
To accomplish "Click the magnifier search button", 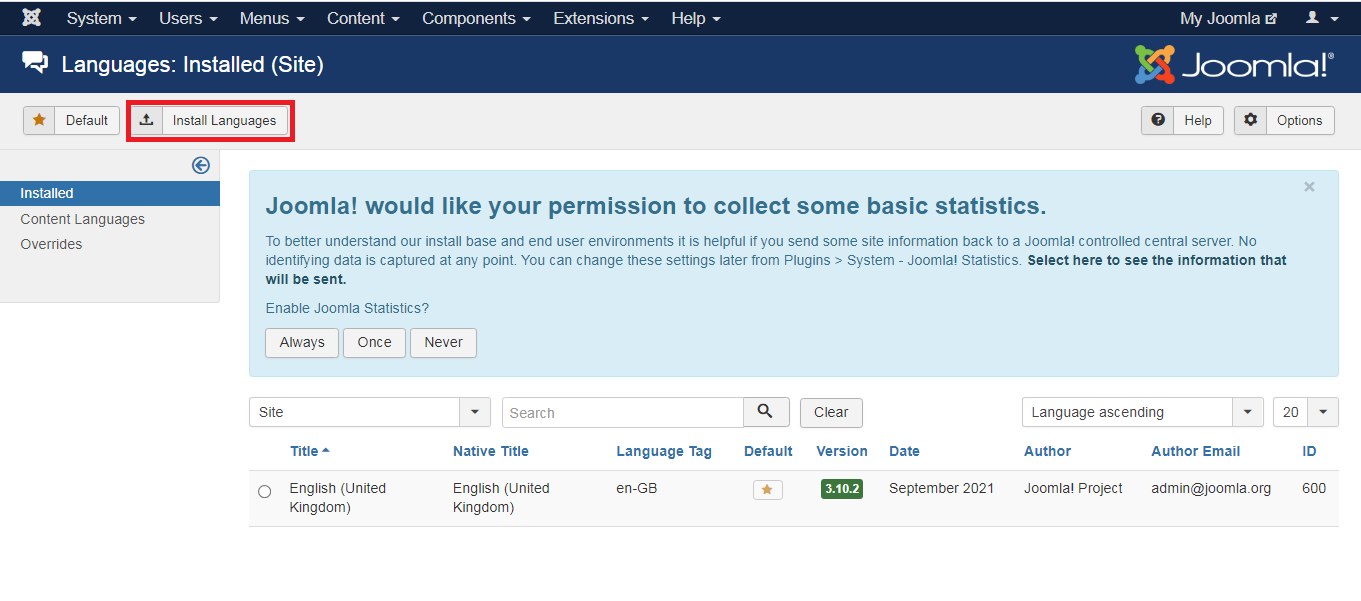I will pos(766,412).
